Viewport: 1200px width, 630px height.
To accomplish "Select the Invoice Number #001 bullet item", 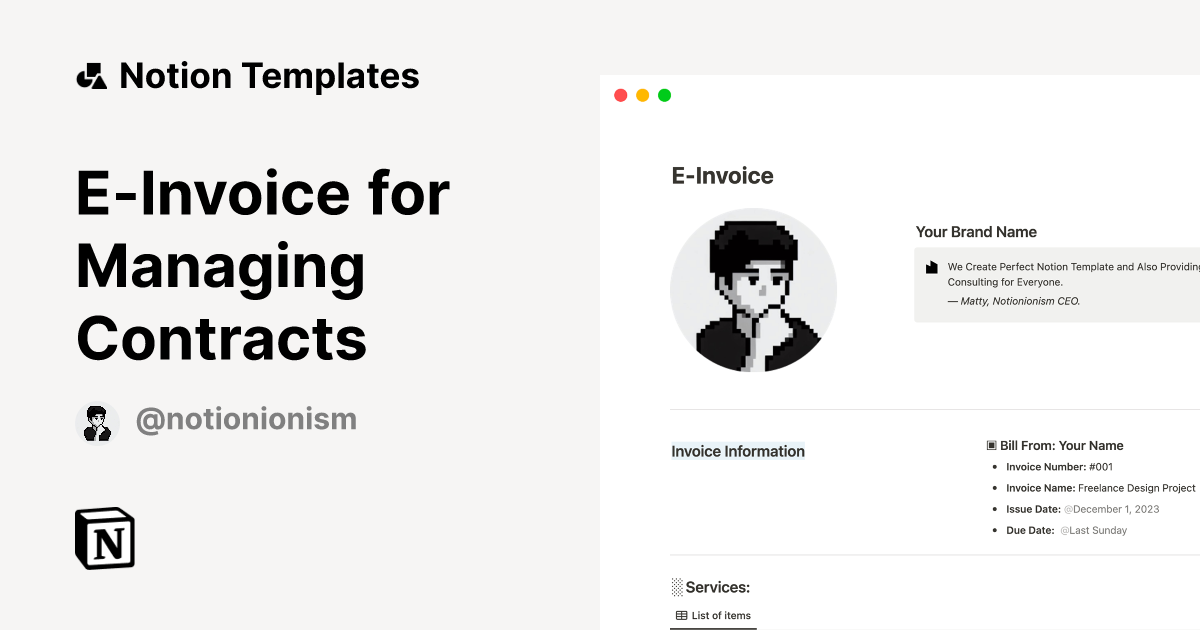I will coord(1059,466).
